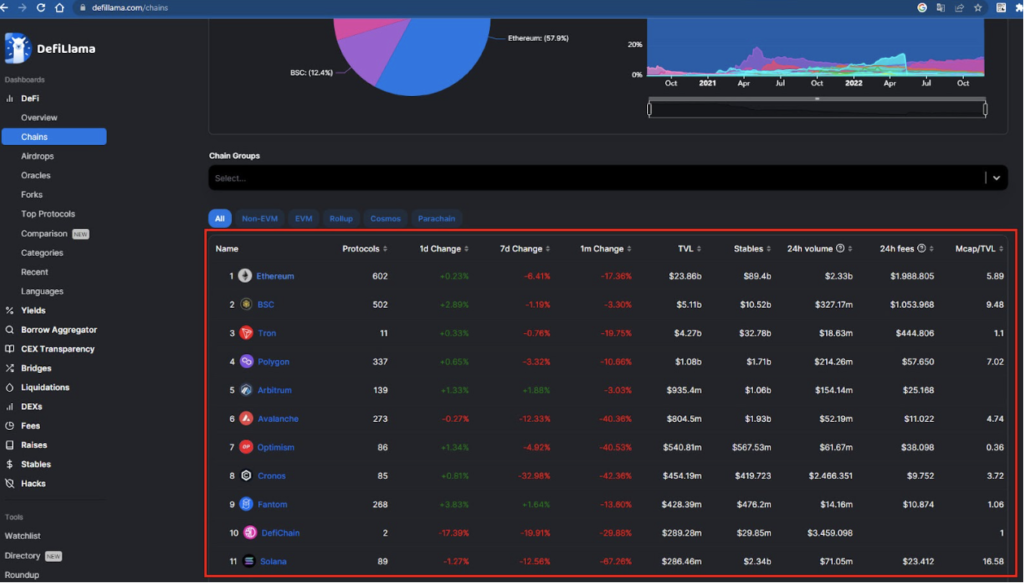
Task: Sort the table by TVL column
Action: (x=689, y=249)
